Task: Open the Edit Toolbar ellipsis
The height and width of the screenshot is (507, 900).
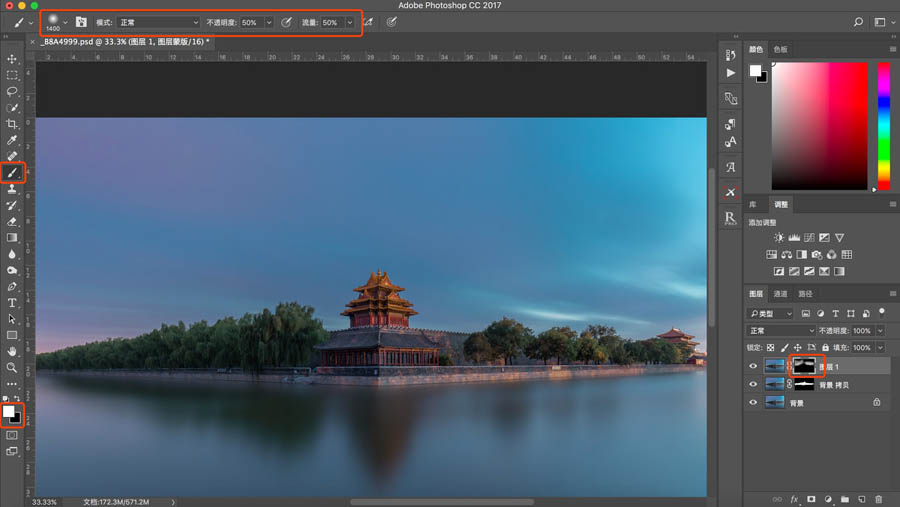Action: pos(12,384)
